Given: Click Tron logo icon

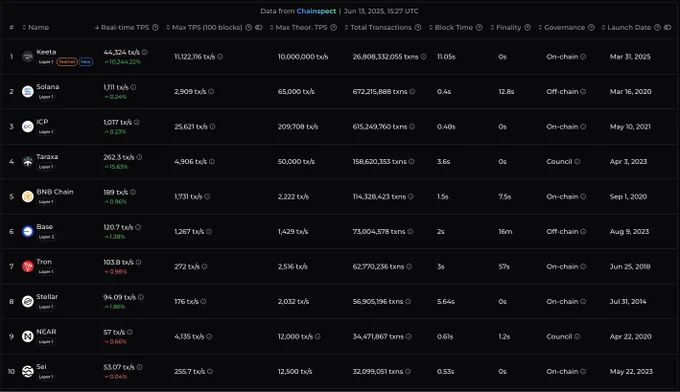Looking at the screenshot, I should [28, 266].
